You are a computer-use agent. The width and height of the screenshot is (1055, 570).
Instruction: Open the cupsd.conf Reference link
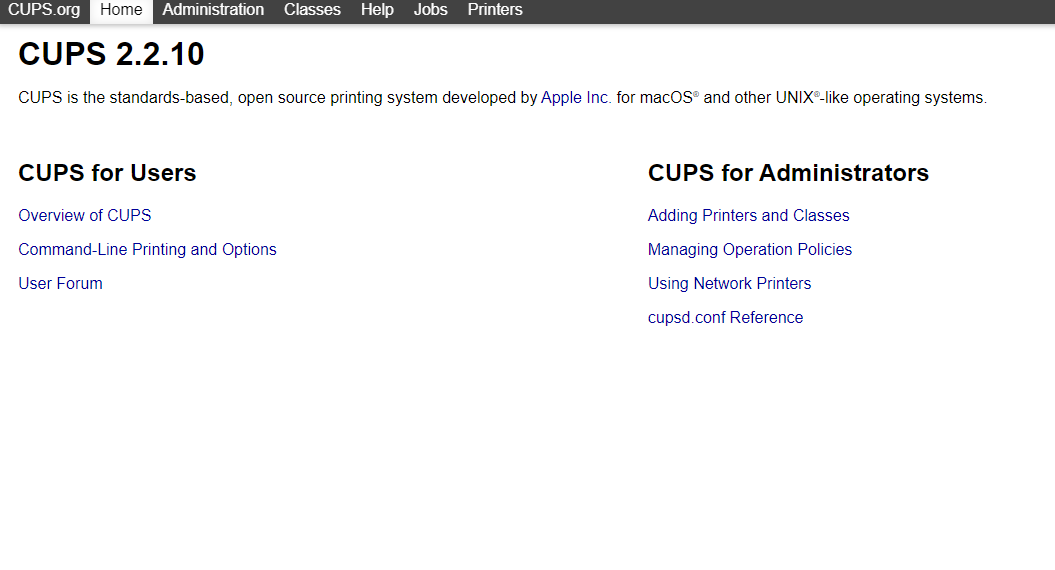725,318
